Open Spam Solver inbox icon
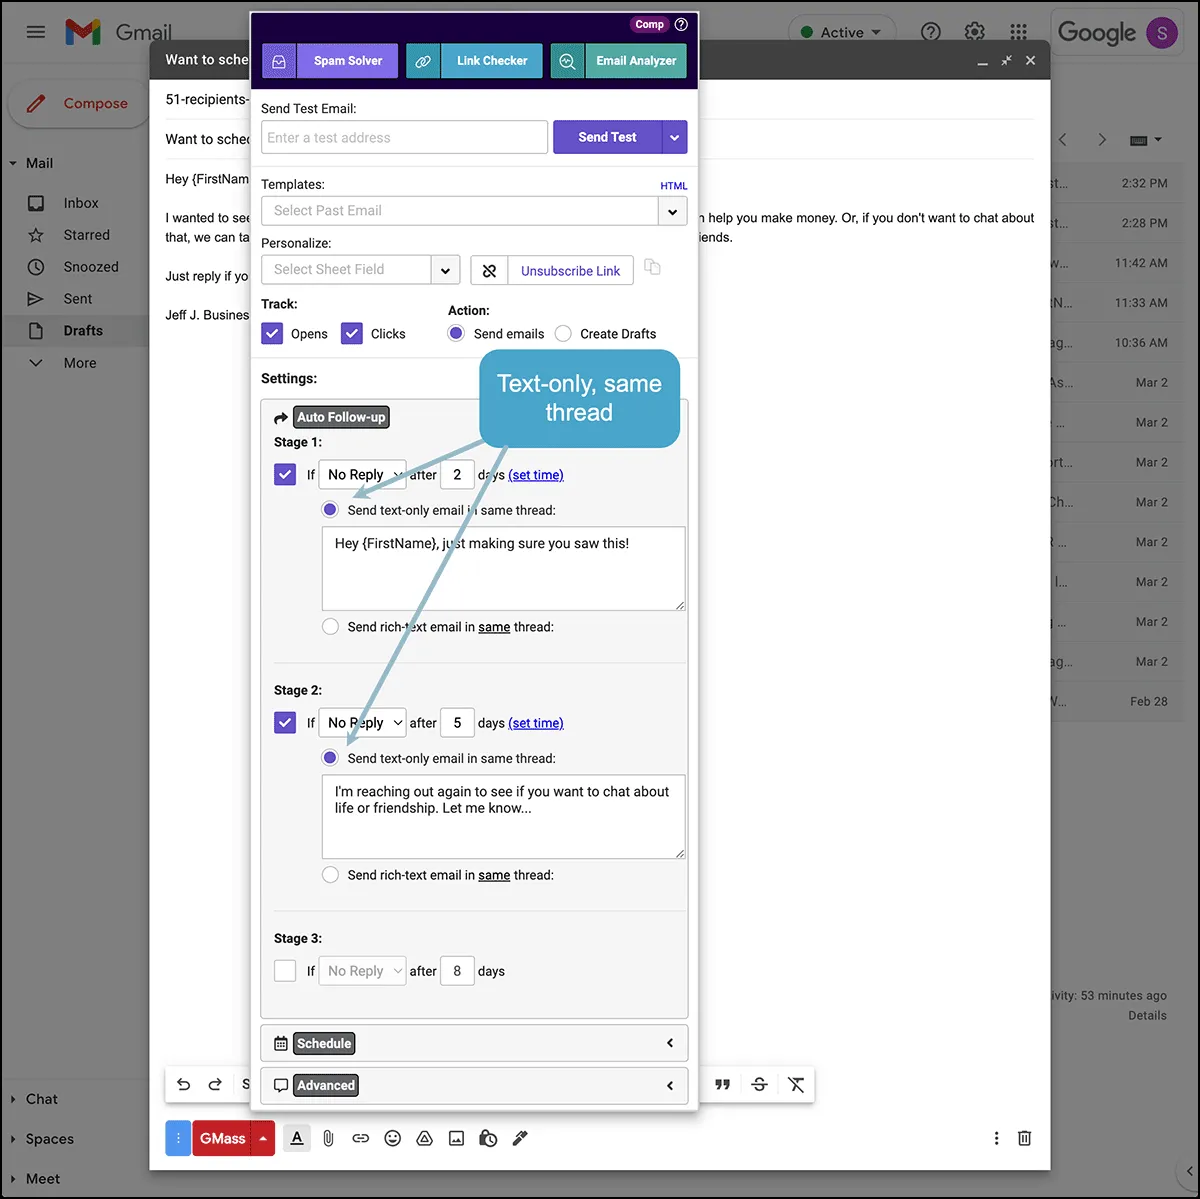The image size is (1200, 1199). pos(279,61)
